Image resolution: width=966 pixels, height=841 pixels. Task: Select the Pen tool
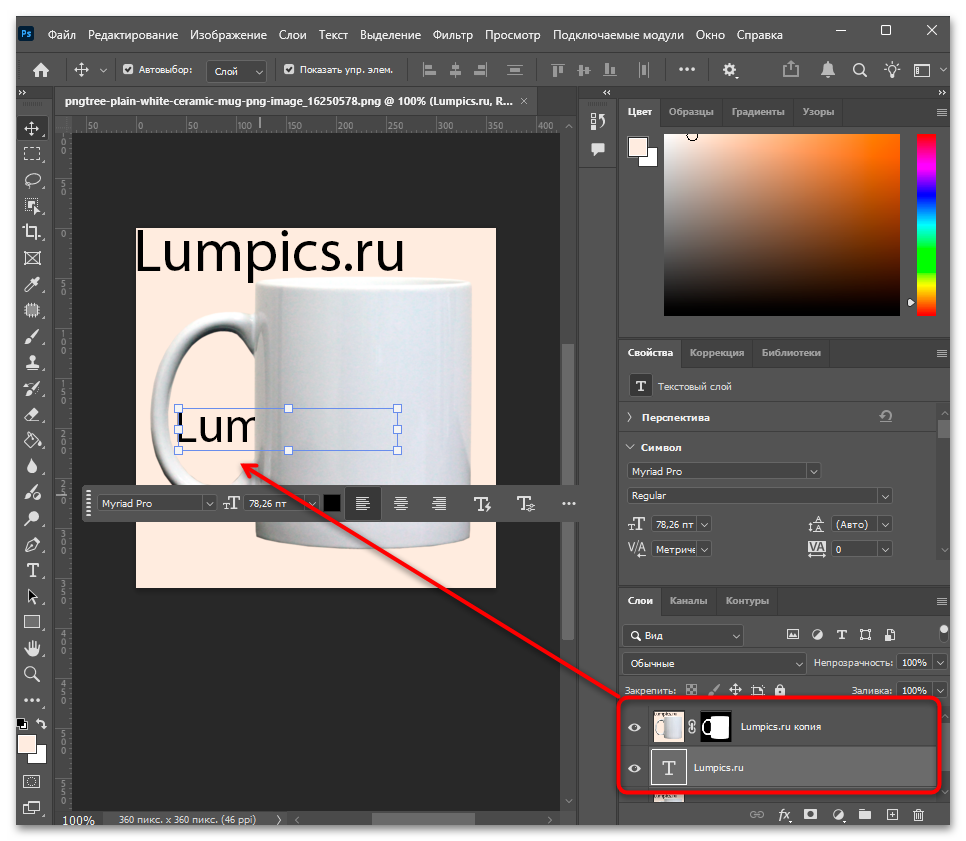(32, 545)
